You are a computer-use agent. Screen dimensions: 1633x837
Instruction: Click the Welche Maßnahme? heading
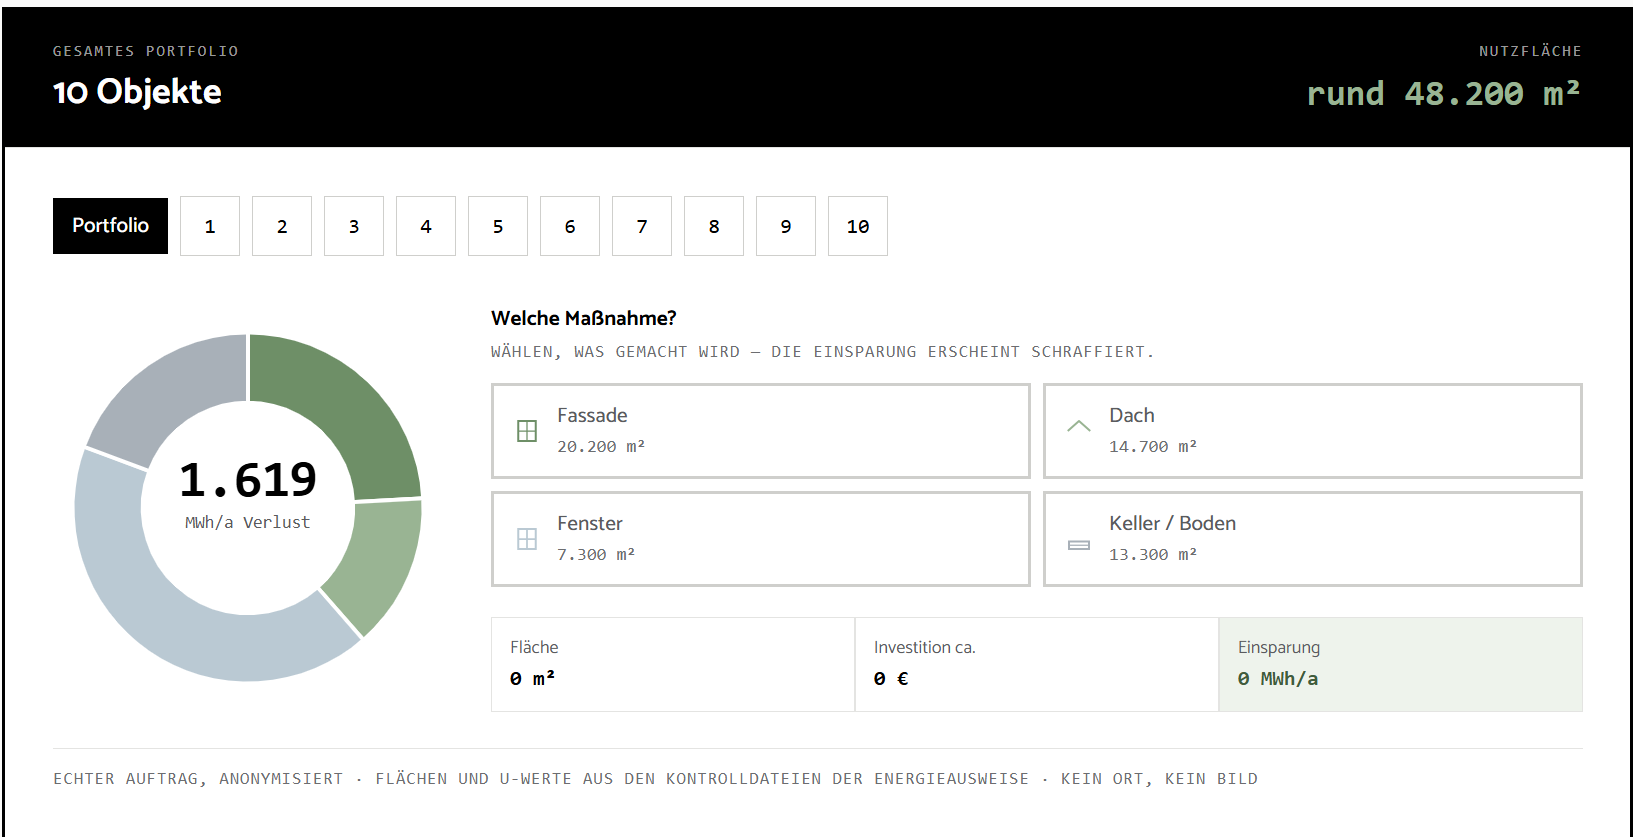(x=584, y=318)
